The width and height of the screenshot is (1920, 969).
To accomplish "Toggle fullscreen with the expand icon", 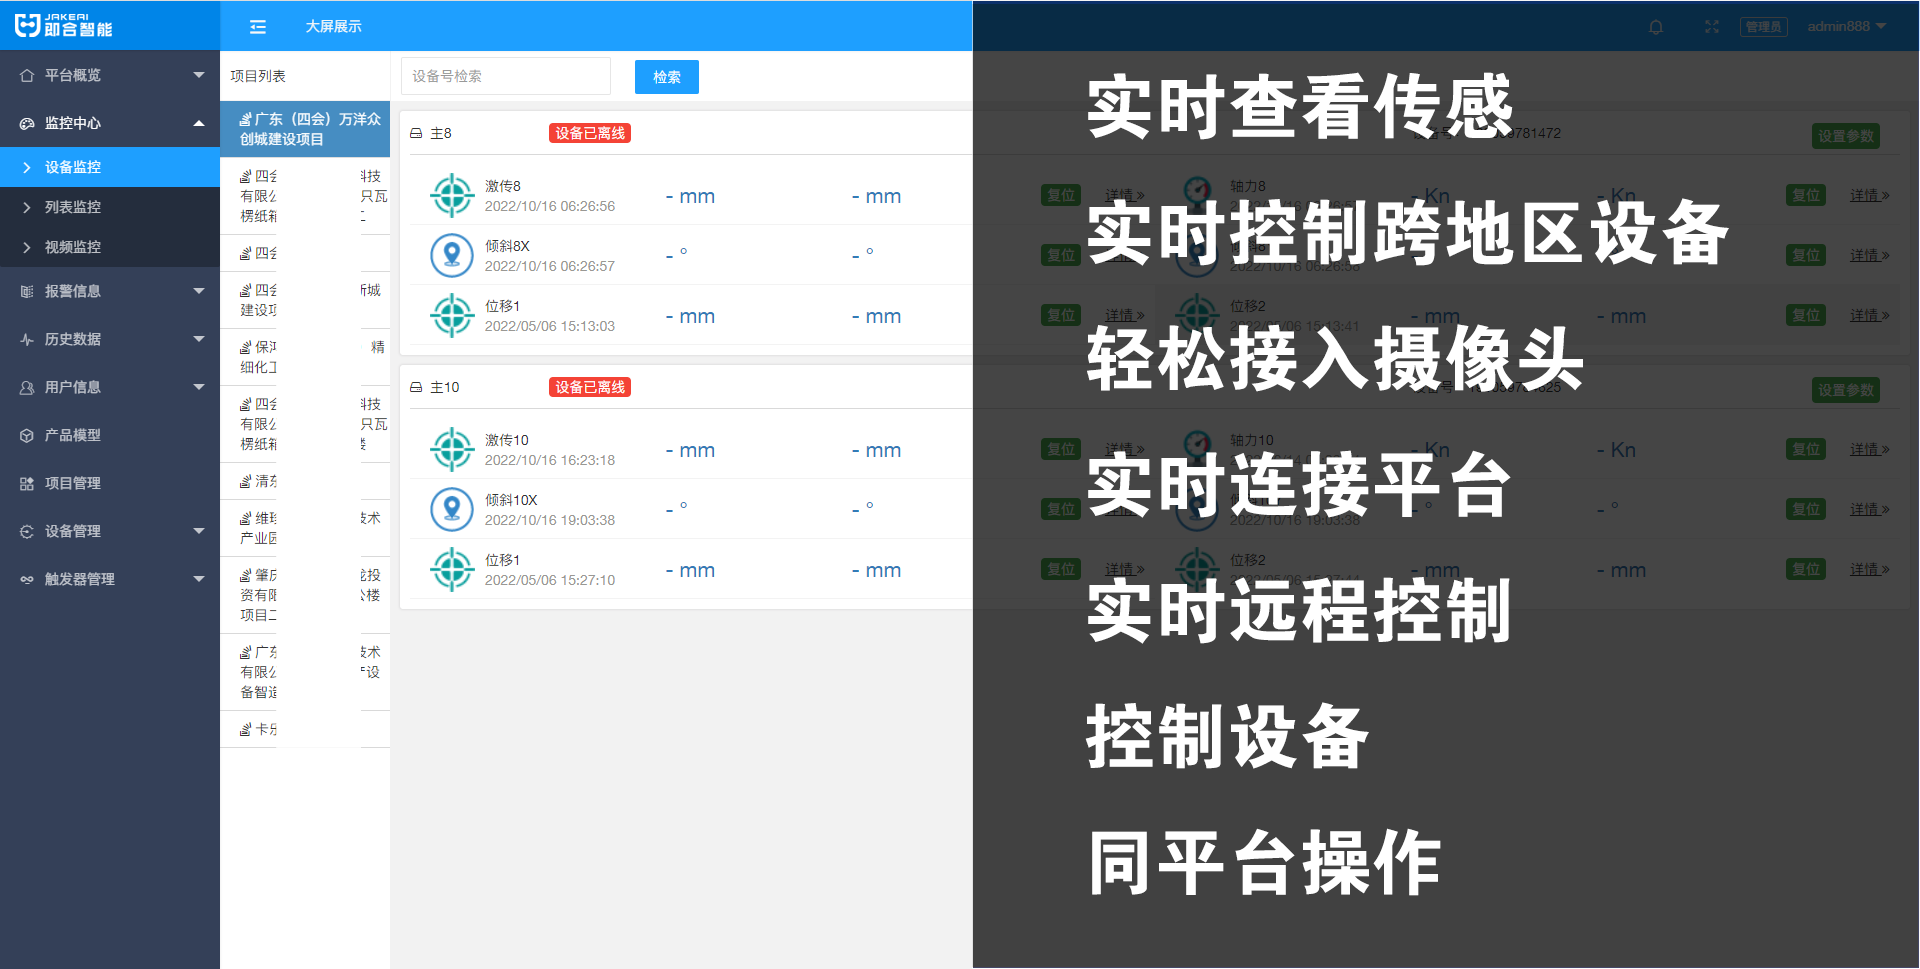I will pyautogui.click(x=1712, y=27).
